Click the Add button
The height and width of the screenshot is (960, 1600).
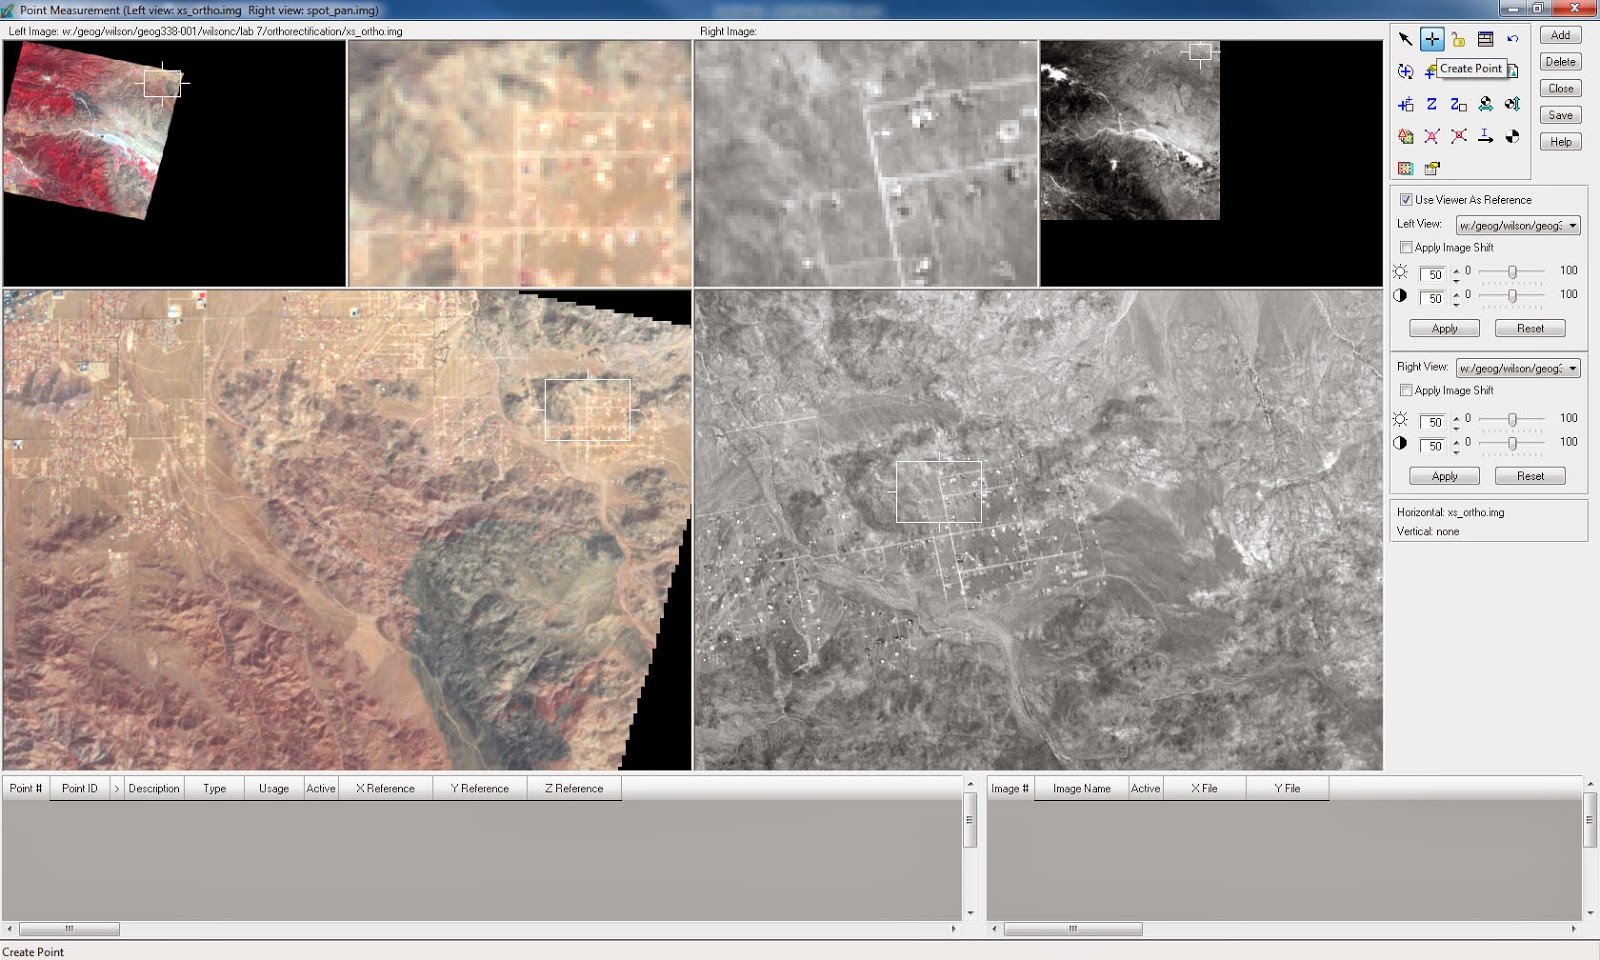(x=1560, y=35)
